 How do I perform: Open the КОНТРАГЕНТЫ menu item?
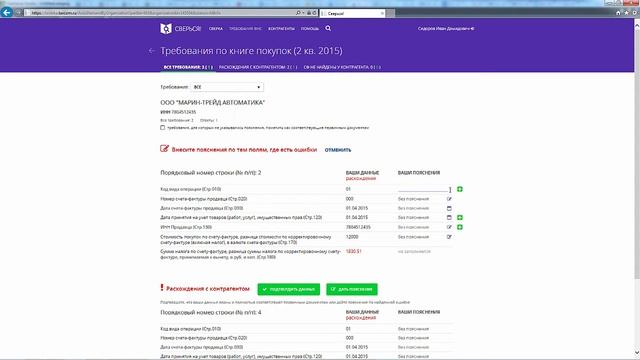pyautogui.click(x=281, y=29)
